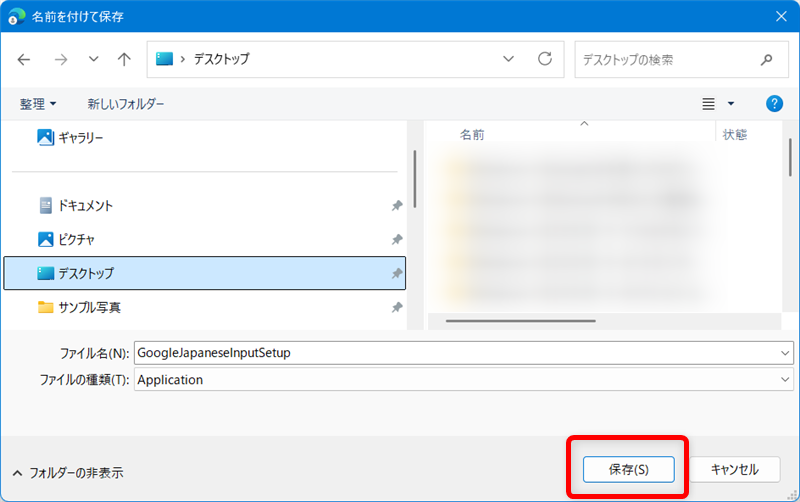Image resolution: width=800 pixels, height=502 pixels.
Task: Click the magnifier search icon
Action: (766, 60)
